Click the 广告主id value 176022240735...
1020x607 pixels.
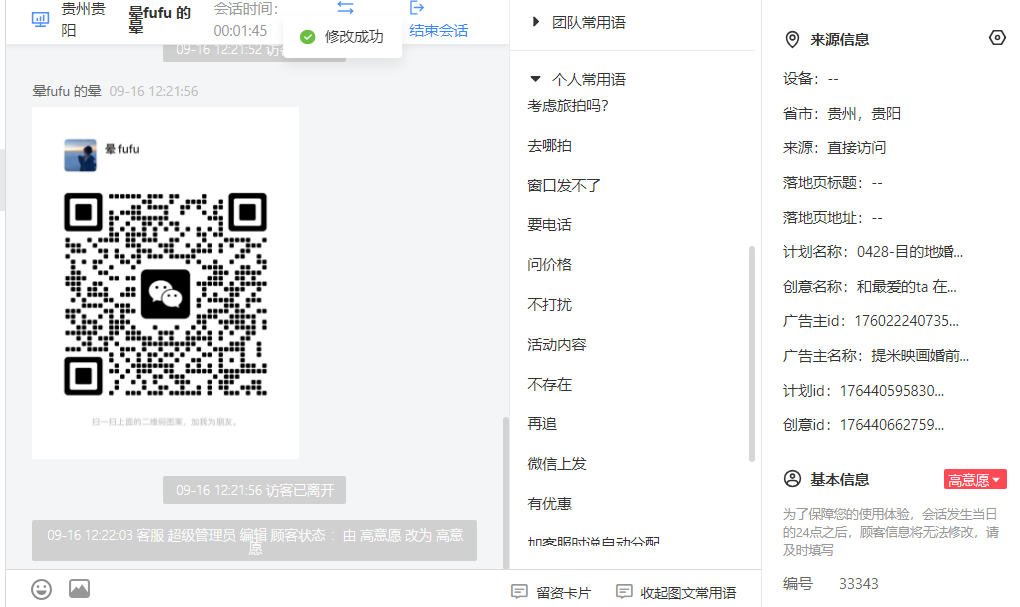coord(906,321)
